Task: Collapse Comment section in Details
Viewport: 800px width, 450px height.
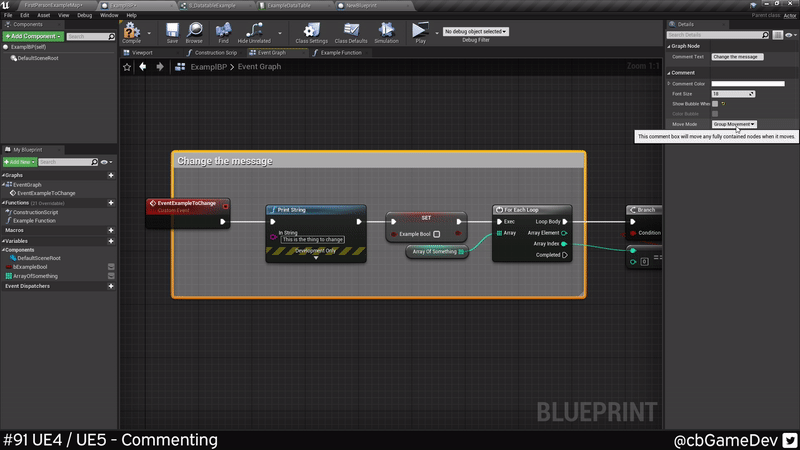Action: click(x=669, y=73)
